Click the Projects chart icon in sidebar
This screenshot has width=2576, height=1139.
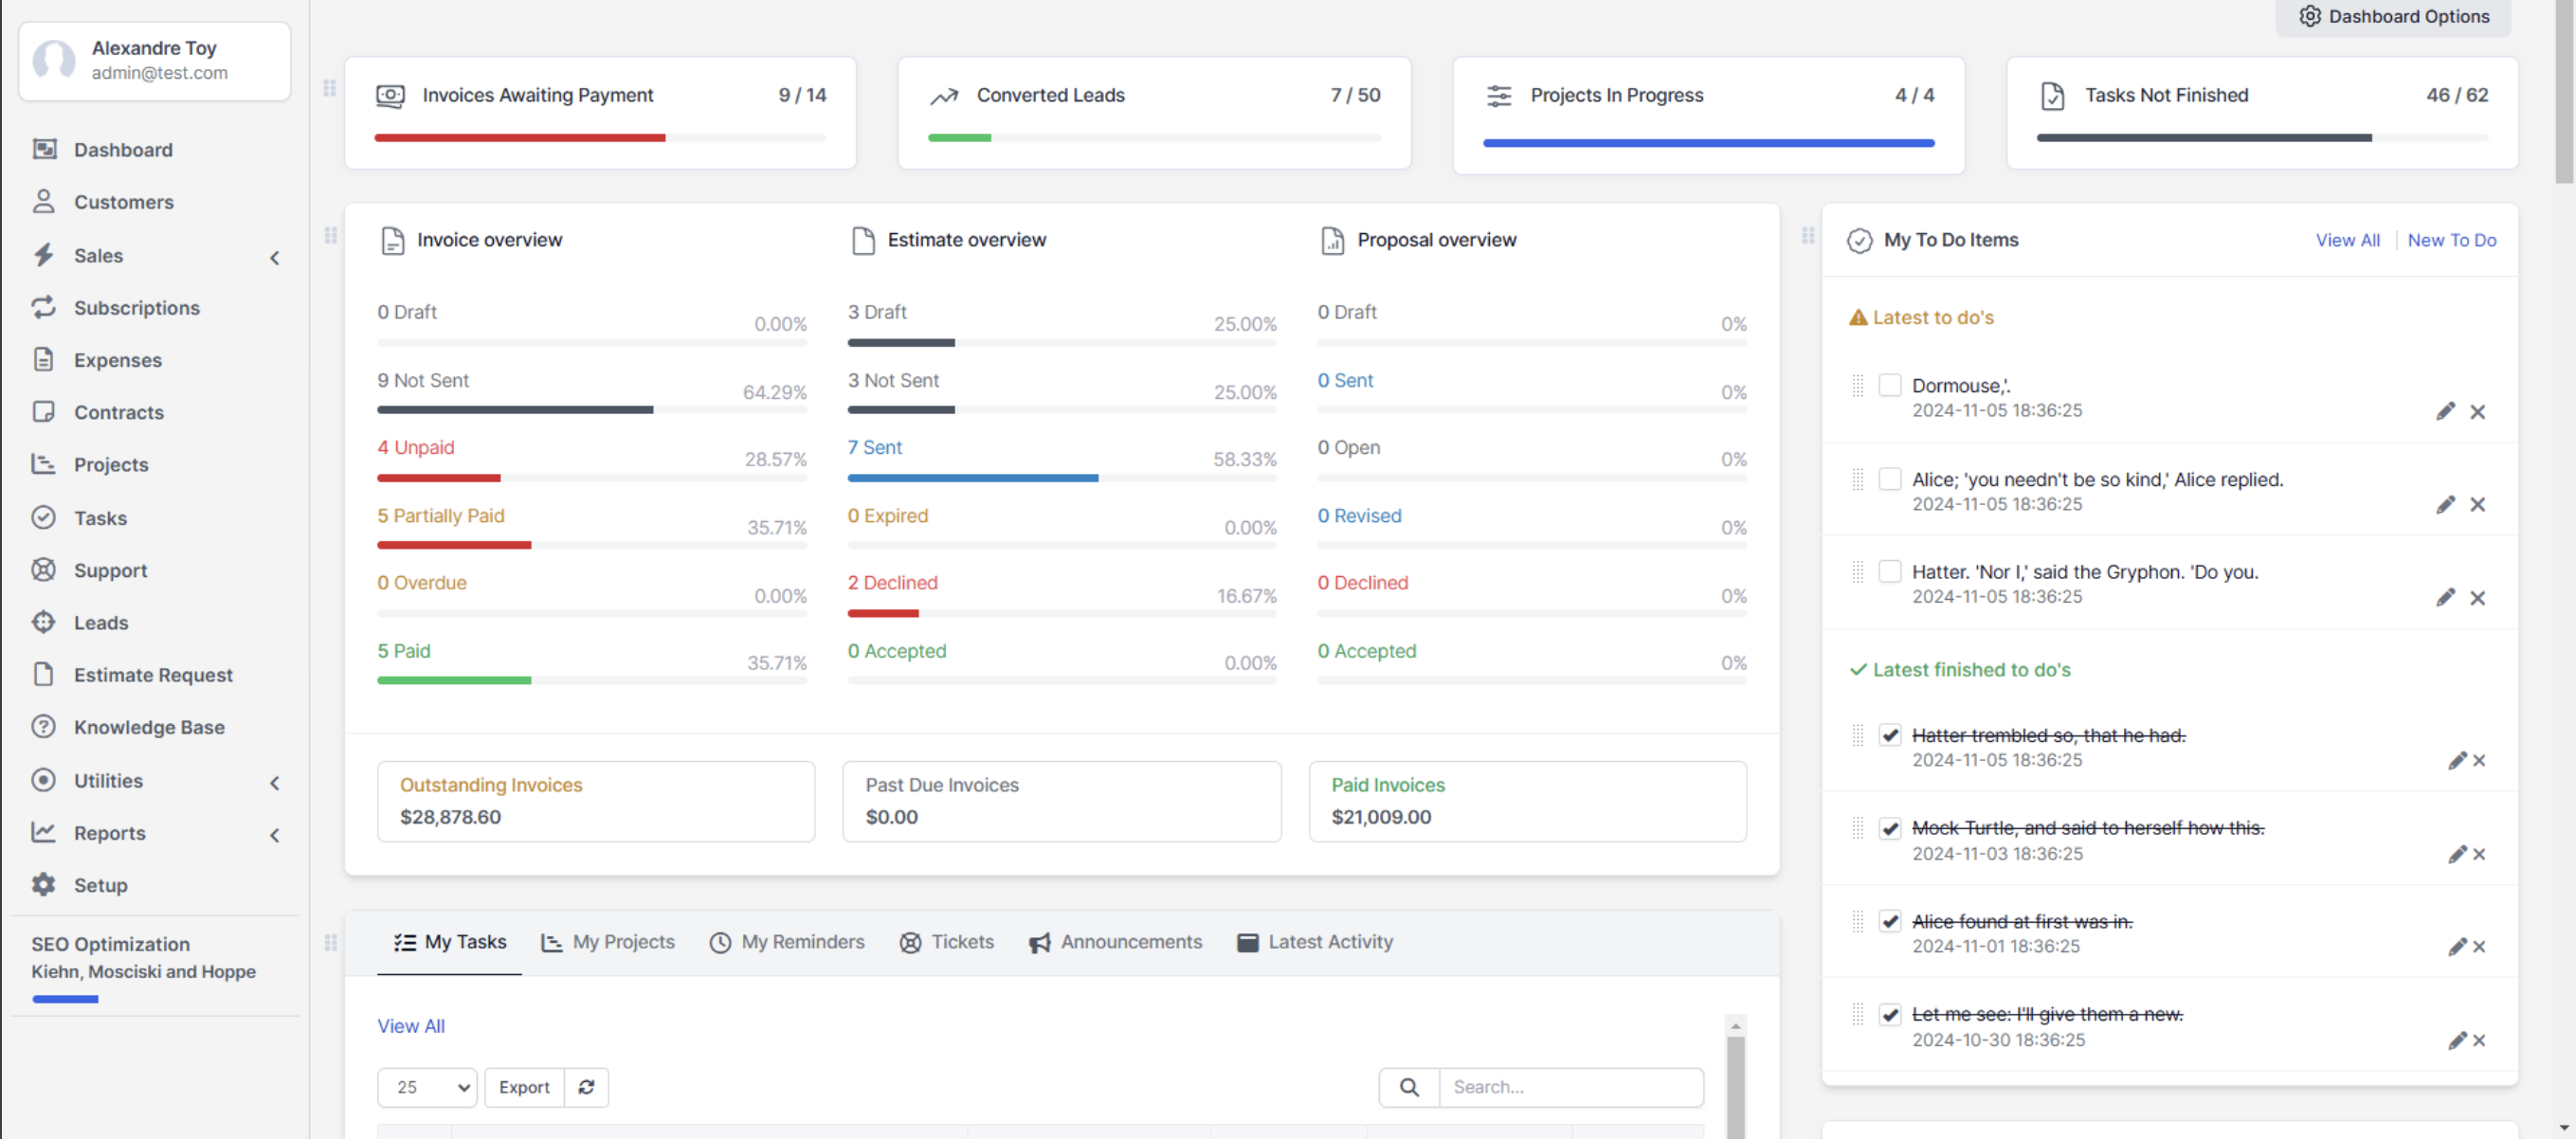43,464
